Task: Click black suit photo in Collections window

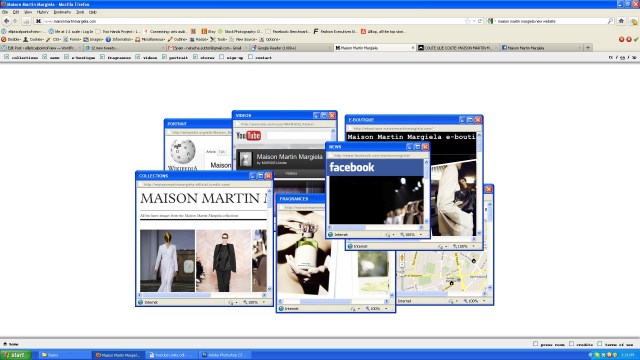Action: tap(224, 261)
